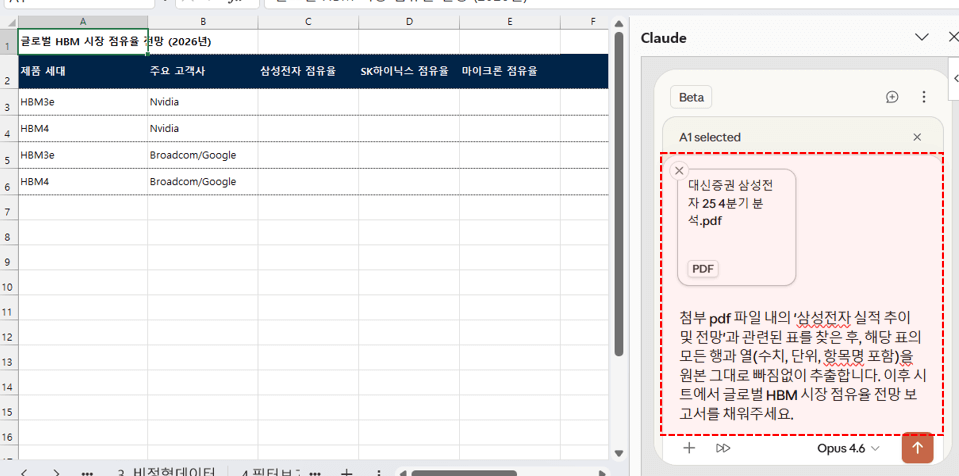Select column E header
Viewport: 959px width, 476px height.
(510, 22)
